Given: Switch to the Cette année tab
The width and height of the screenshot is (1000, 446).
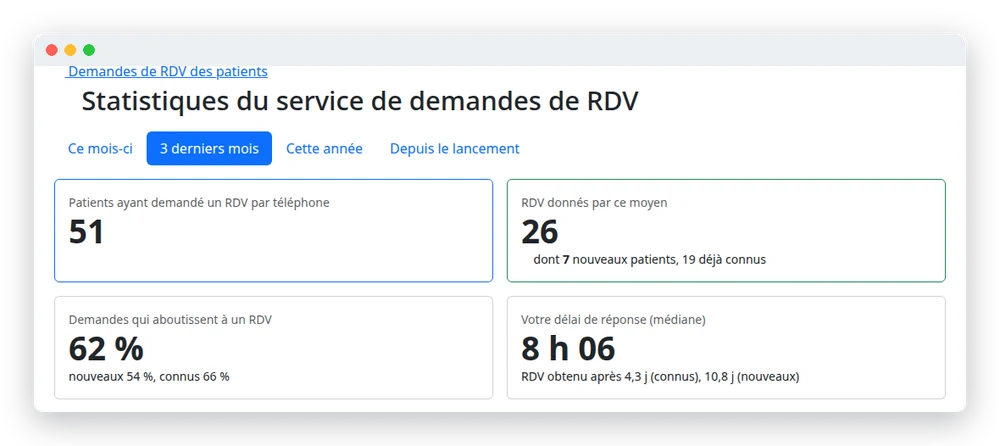Looking at the screenshot, I should pyautogui.click(x=324, y=149).
